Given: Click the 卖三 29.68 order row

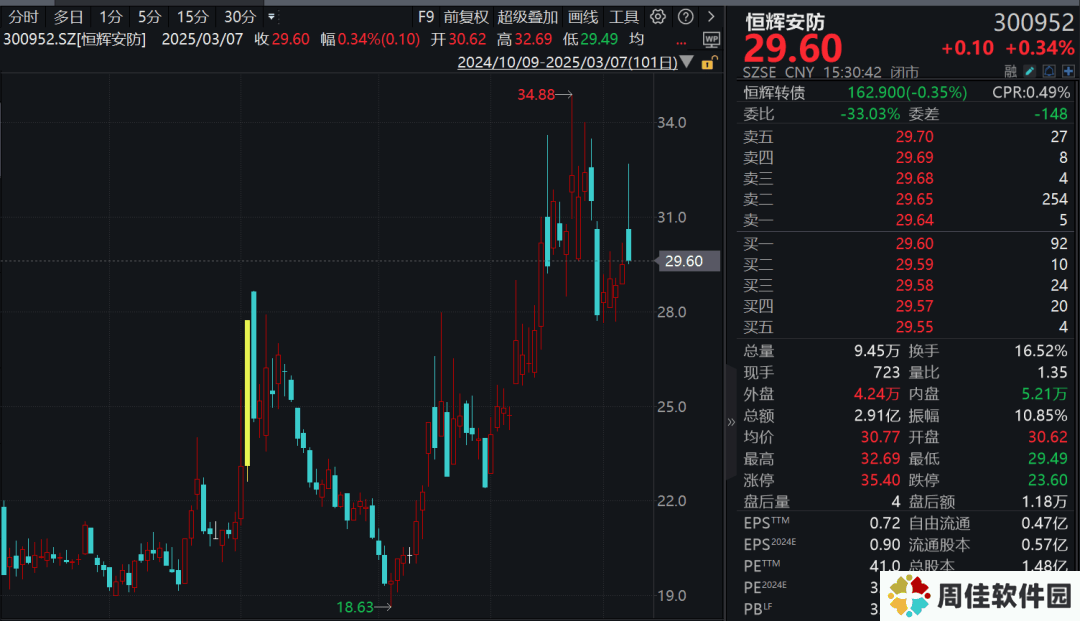Looking at the screenshot, I should (x=905, y=178).
